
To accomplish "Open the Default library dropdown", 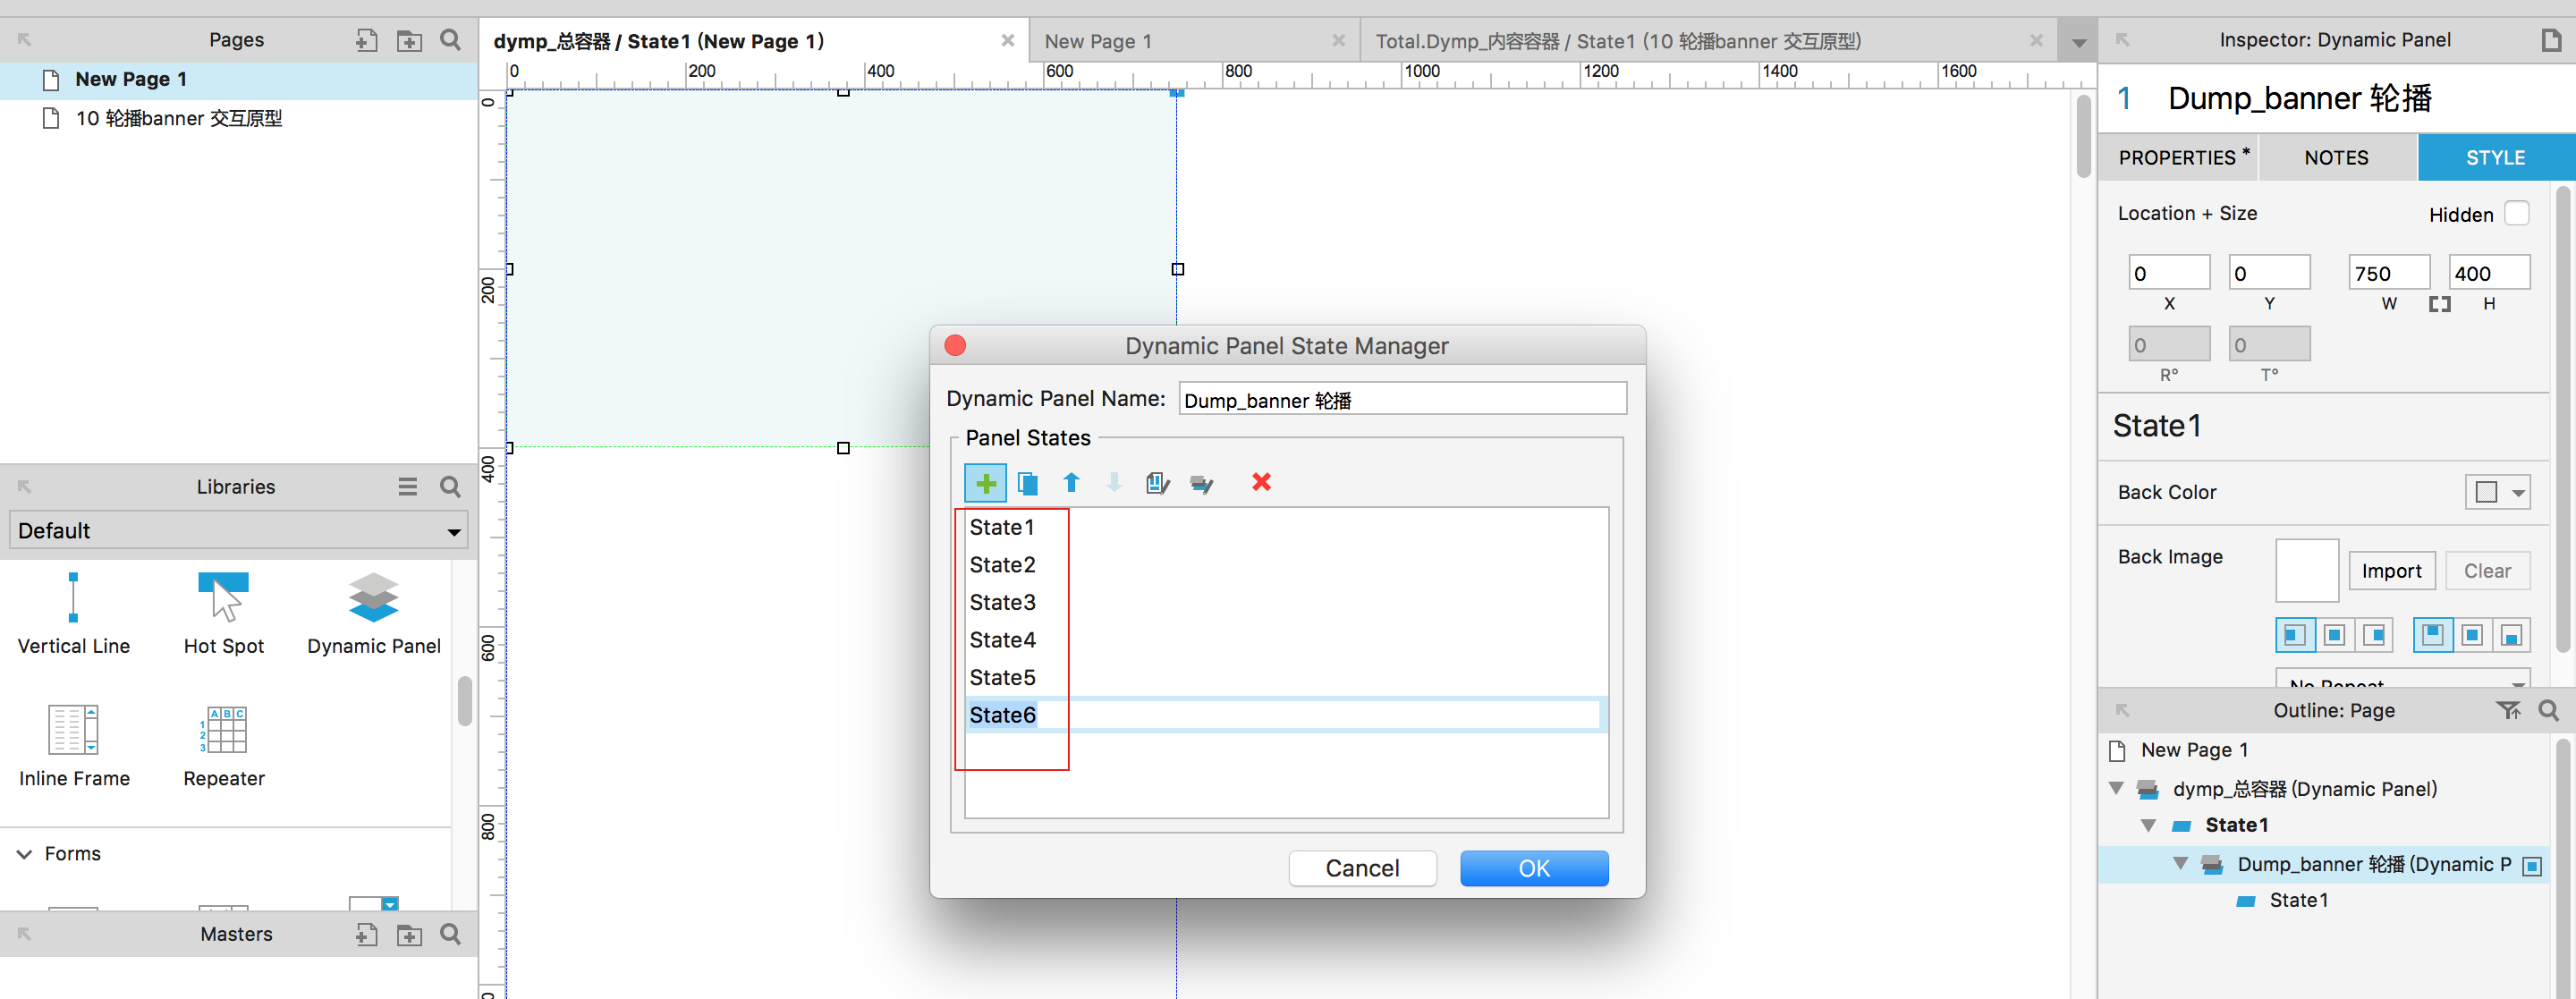I will pyautogui.click(x=239, y=531).
